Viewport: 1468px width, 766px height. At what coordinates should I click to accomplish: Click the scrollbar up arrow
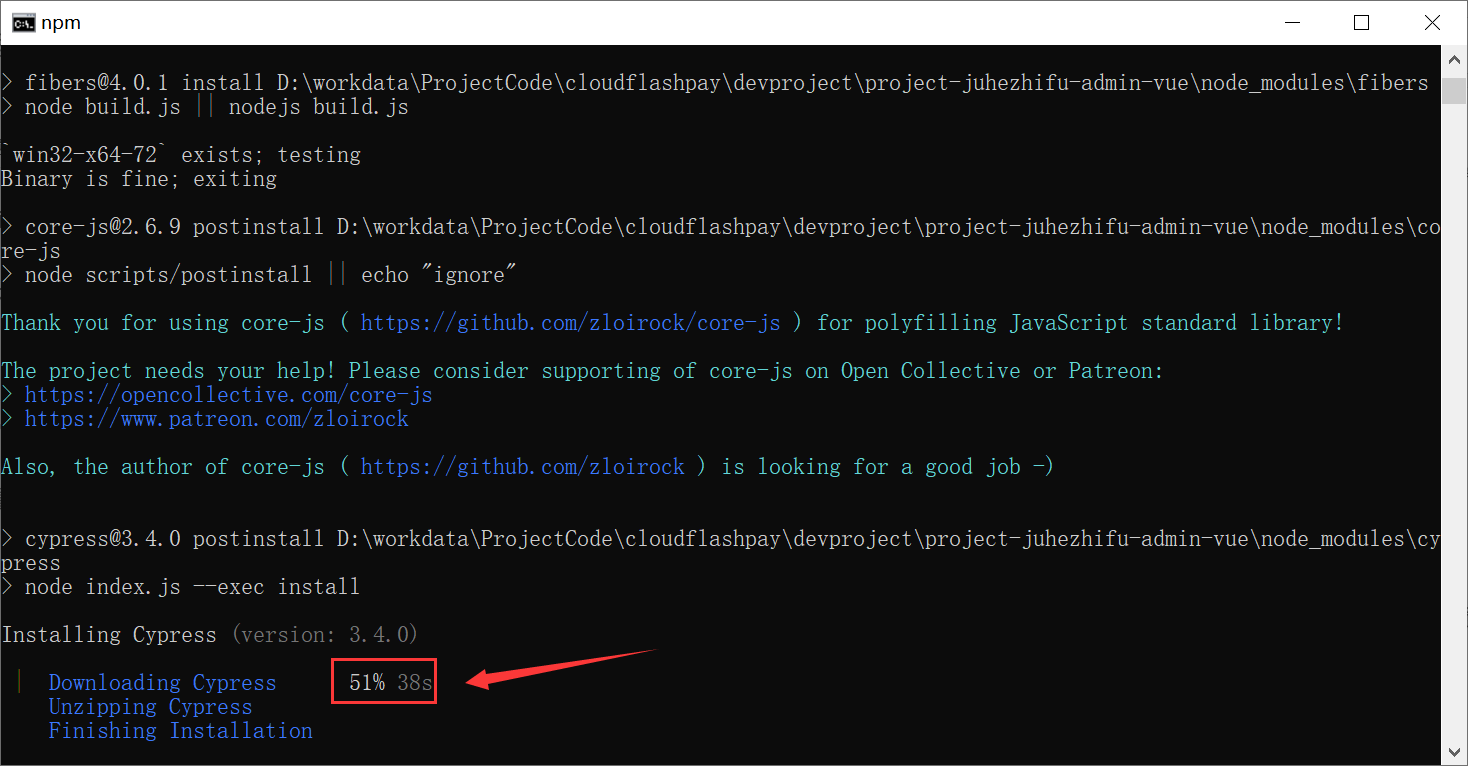[1455, 58]
